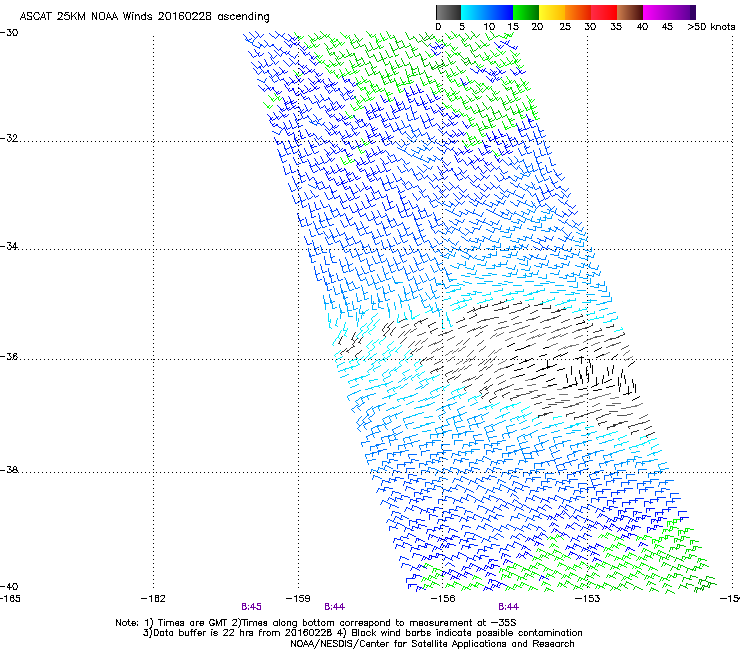Click the green 15-20 knots color bar segment
Image resolution: width=740 pixels, height=650 pixels.
[x=526, y=12]
